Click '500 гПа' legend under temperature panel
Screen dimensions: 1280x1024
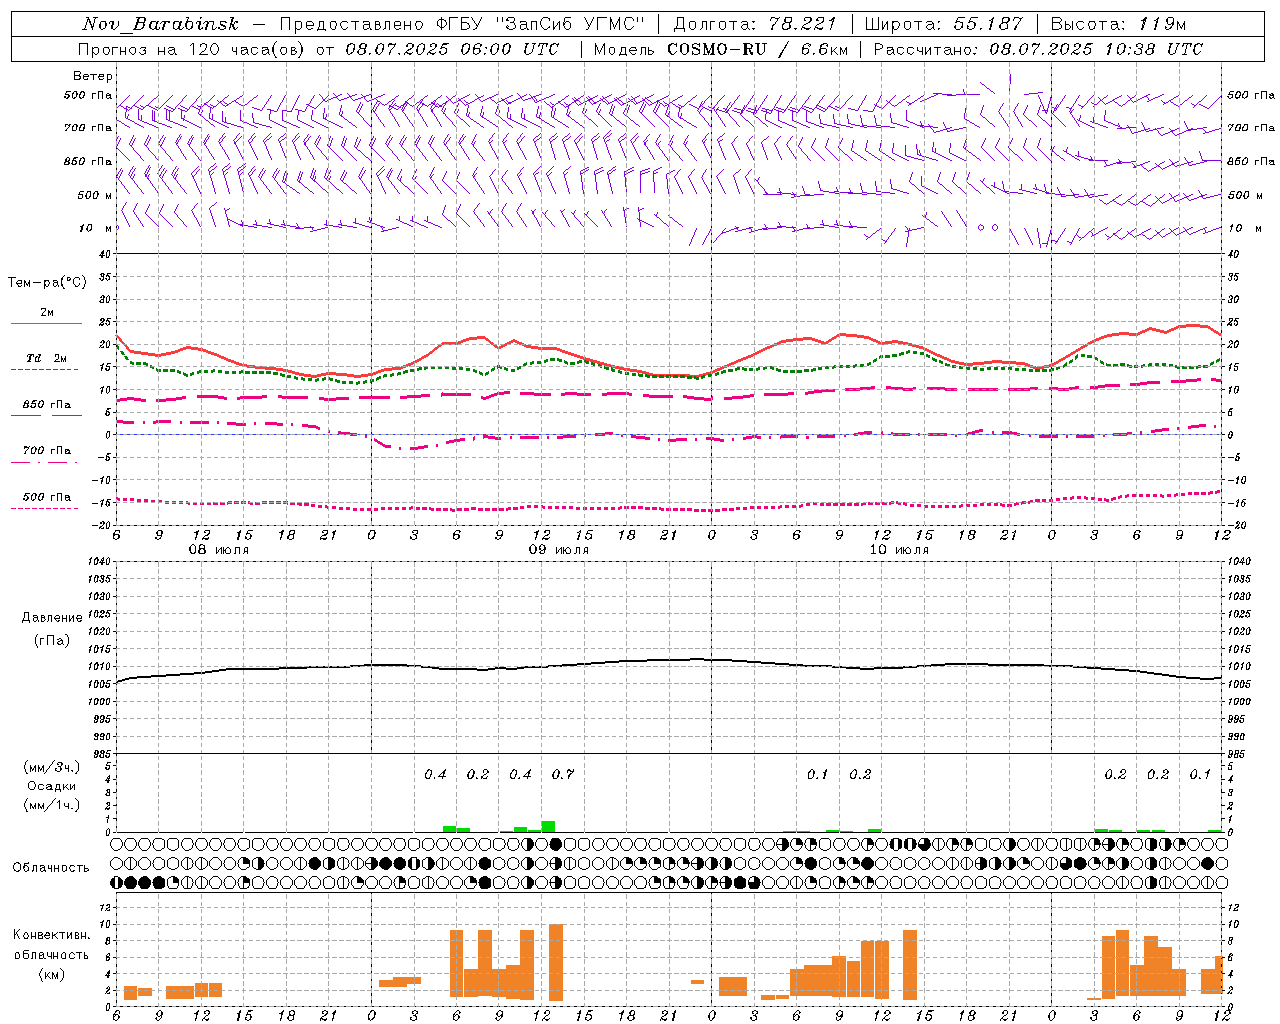pos(47,497)
